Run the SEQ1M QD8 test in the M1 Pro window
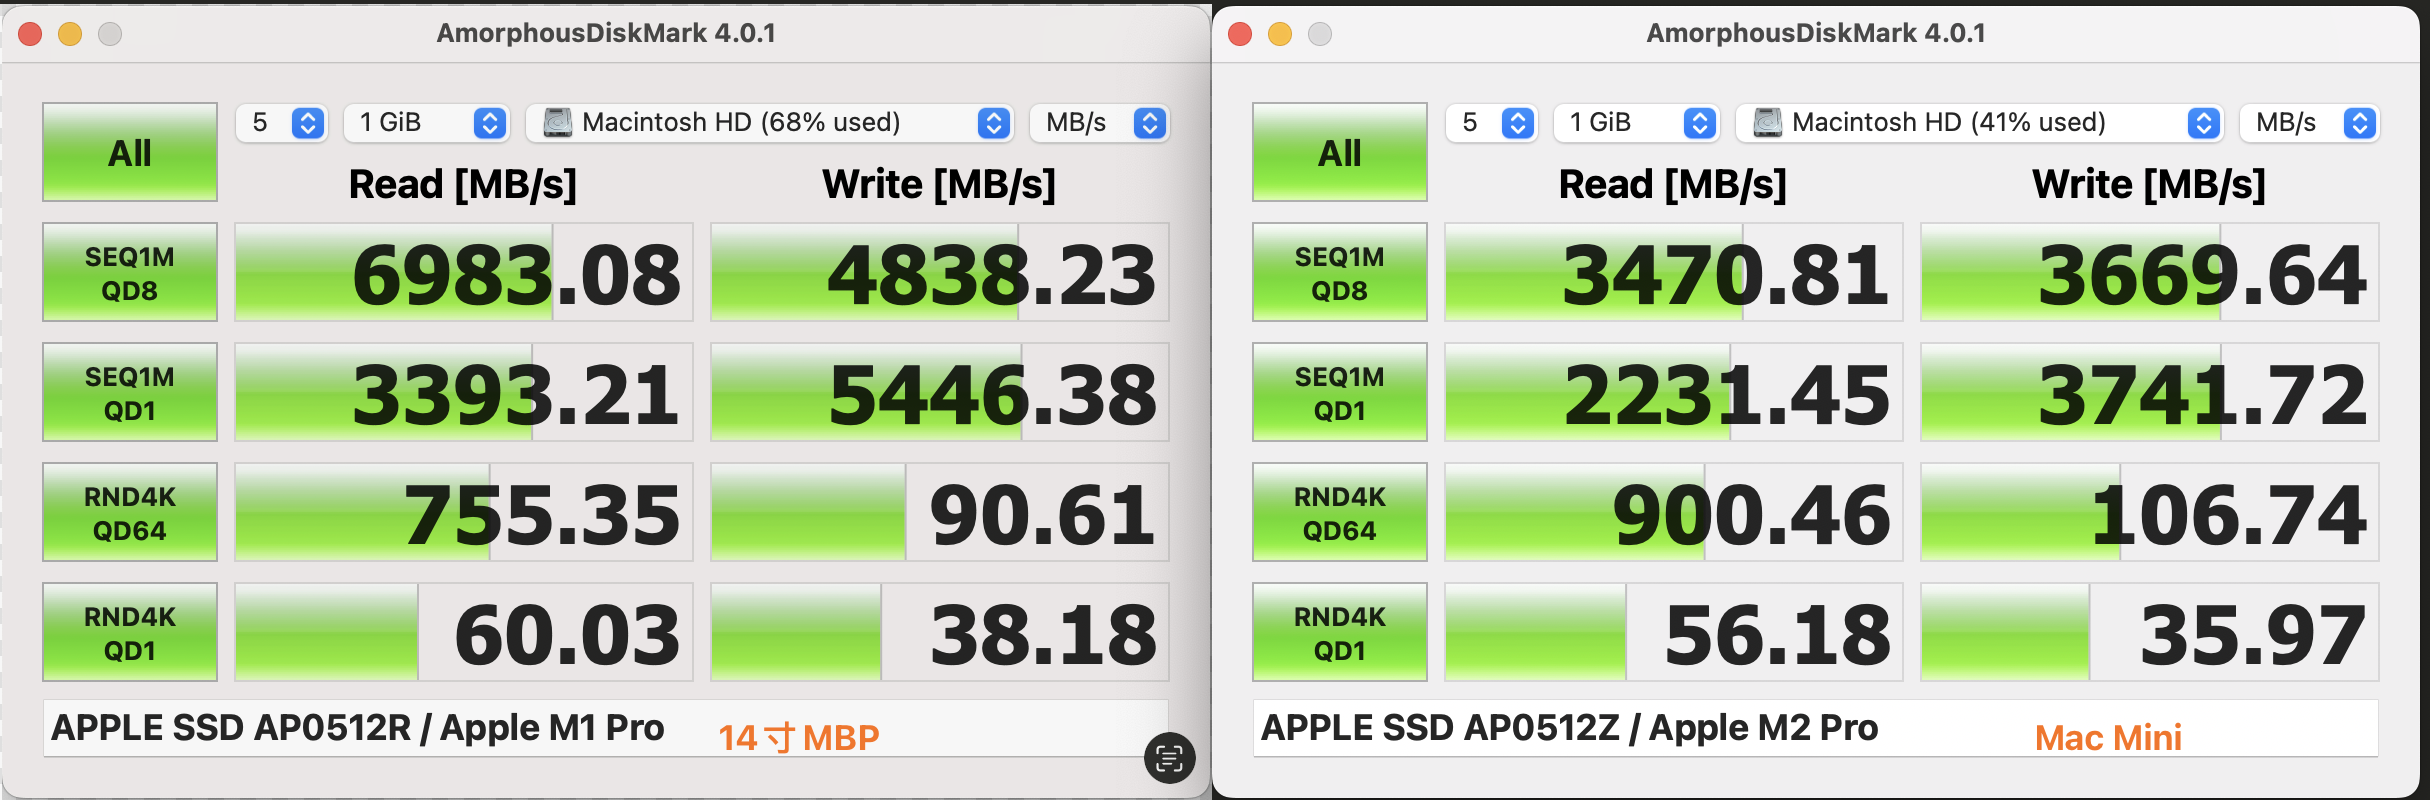 click(x=130, y=272)
